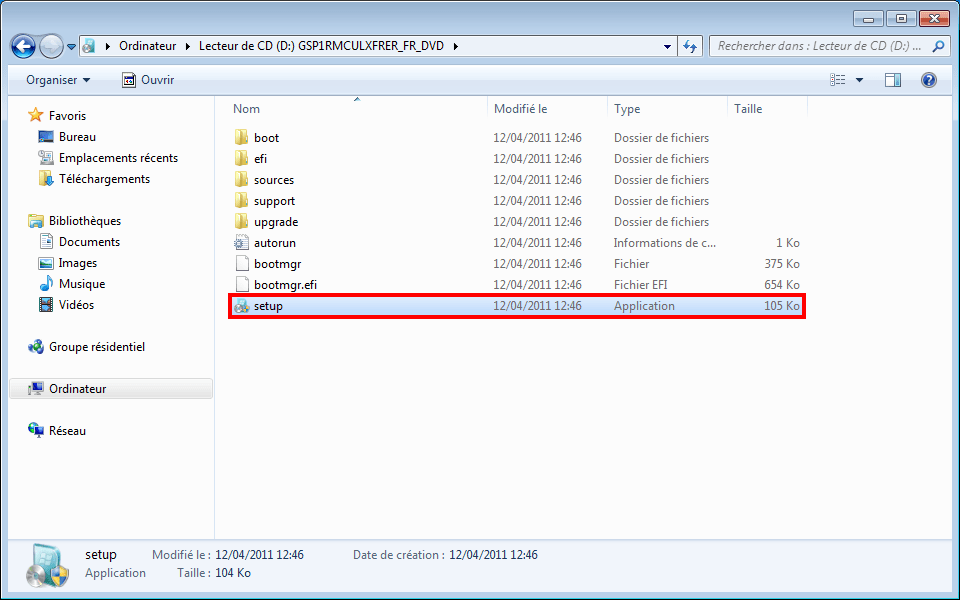Expand arrow before Ordinateur in address bar
The image size is (960, 600).
(x=108, y=46)
